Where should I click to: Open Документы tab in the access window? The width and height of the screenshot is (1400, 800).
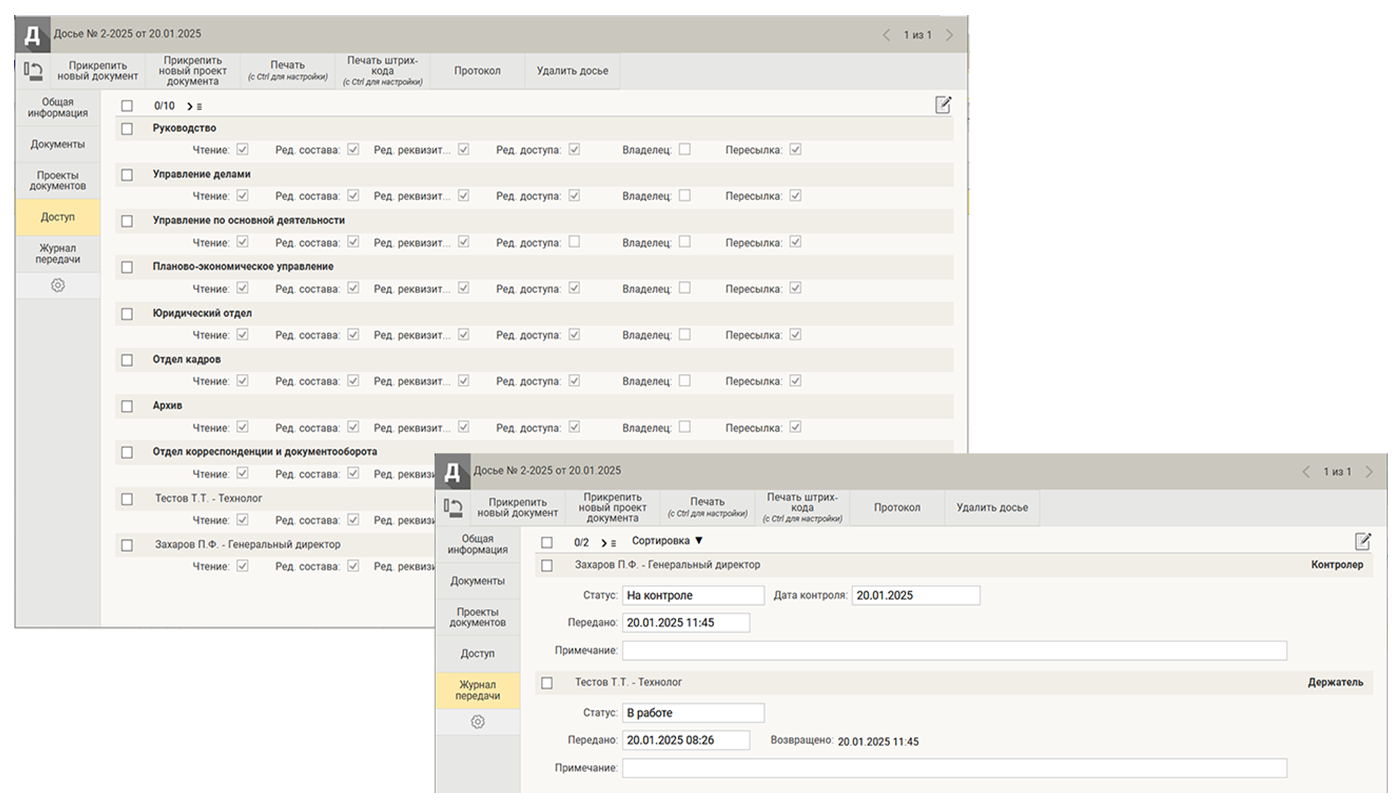pos(58,144)
